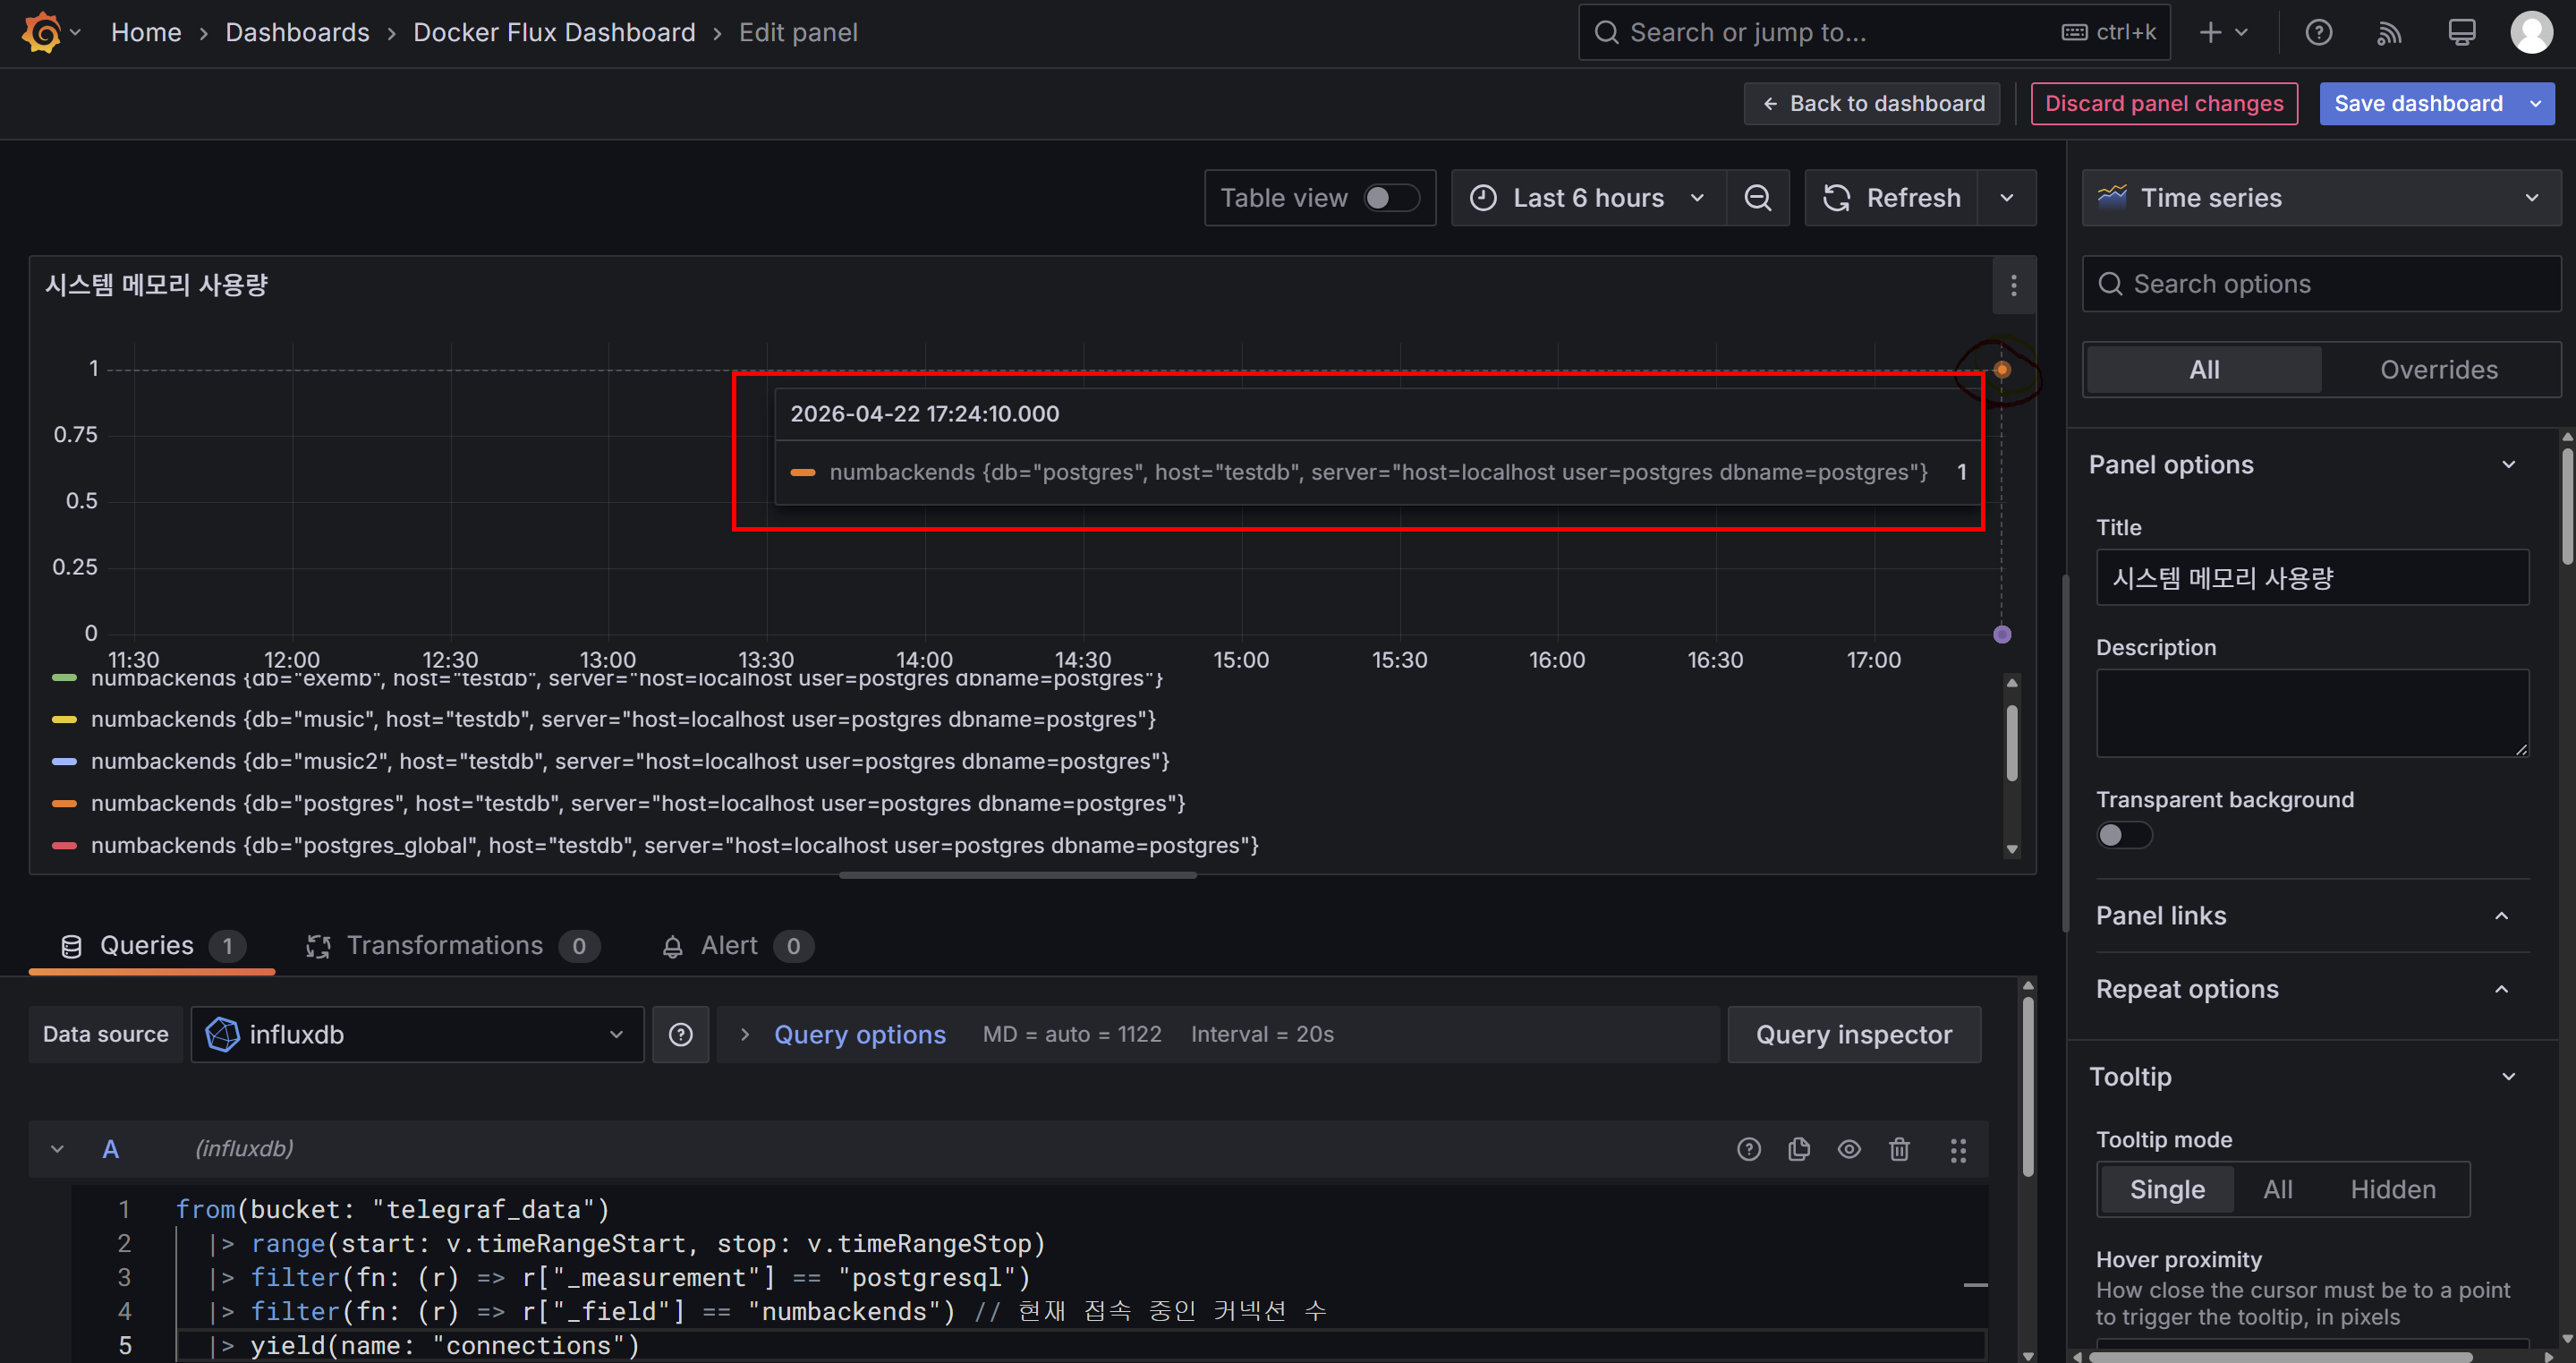Open the influxdb data source dropdown
This screenshot has height=1363, width=2576.
[417, 1034]
